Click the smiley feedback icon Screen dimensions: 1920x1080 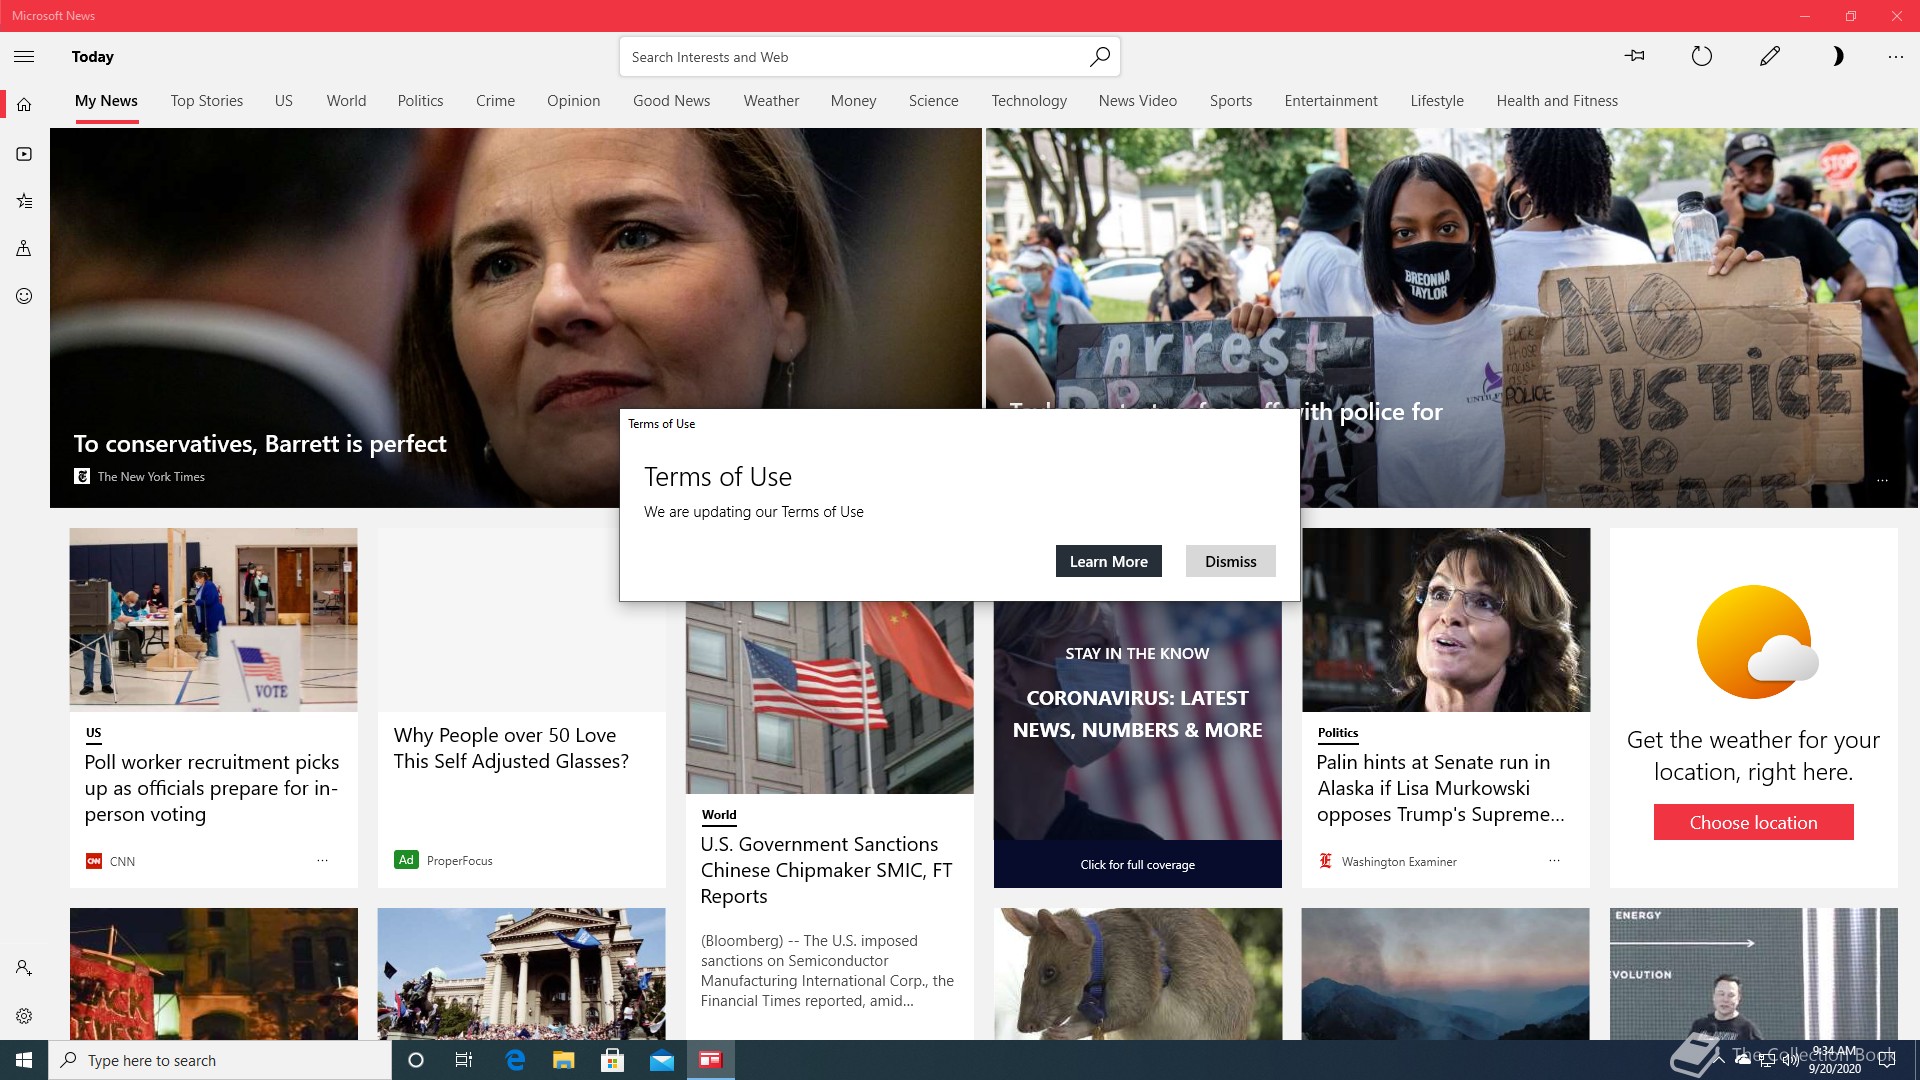(24, 296)
